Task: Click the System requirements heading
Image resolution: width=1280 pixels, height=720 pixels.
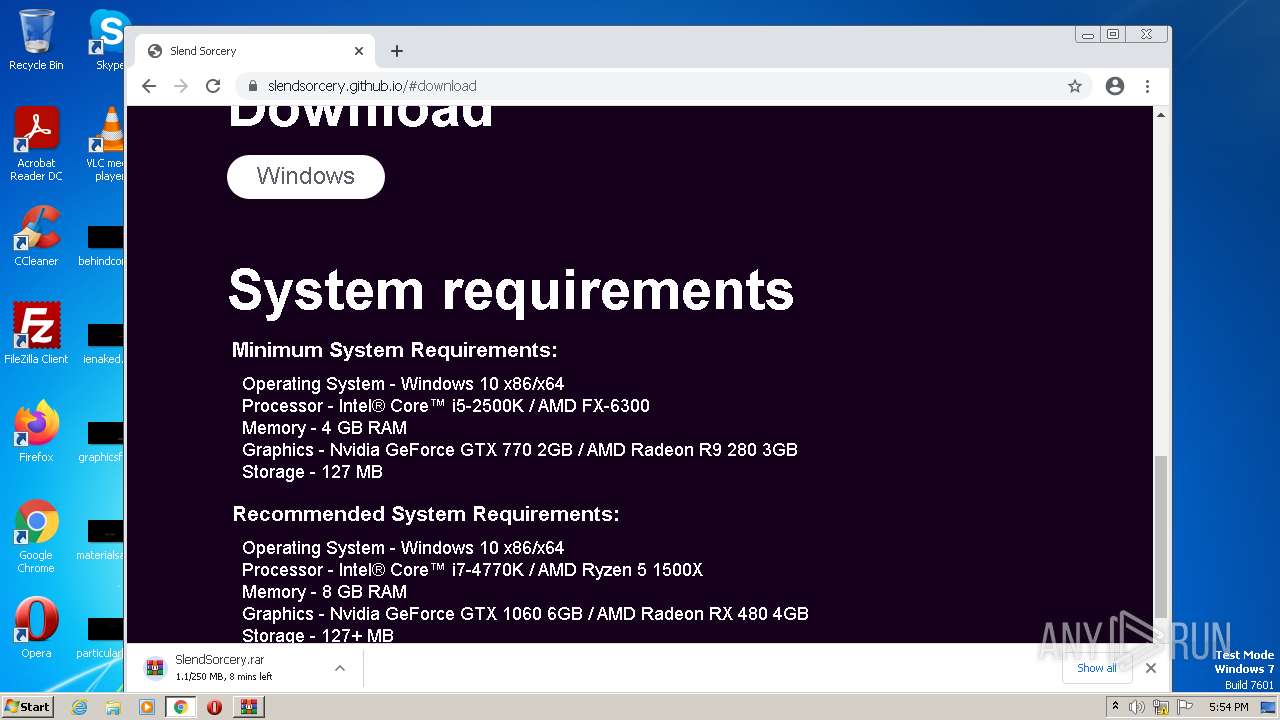Action: (511, 291)
